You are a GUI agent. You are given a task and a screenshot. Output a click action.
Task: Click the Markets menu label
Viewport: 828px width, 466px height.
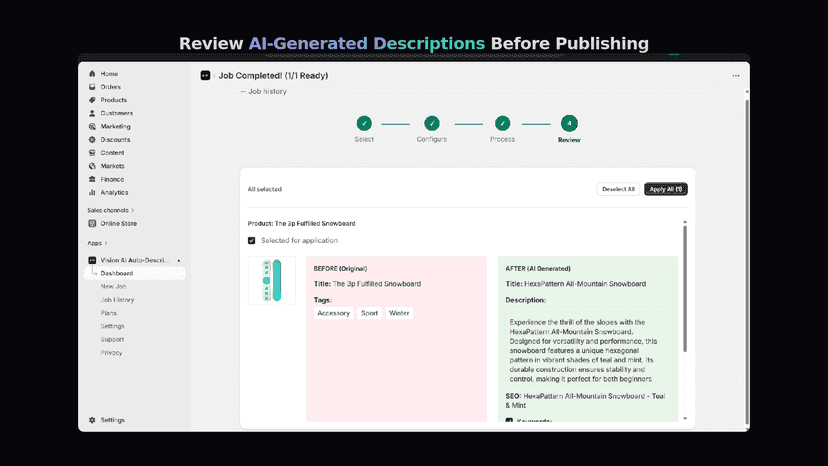pos(112,166)
